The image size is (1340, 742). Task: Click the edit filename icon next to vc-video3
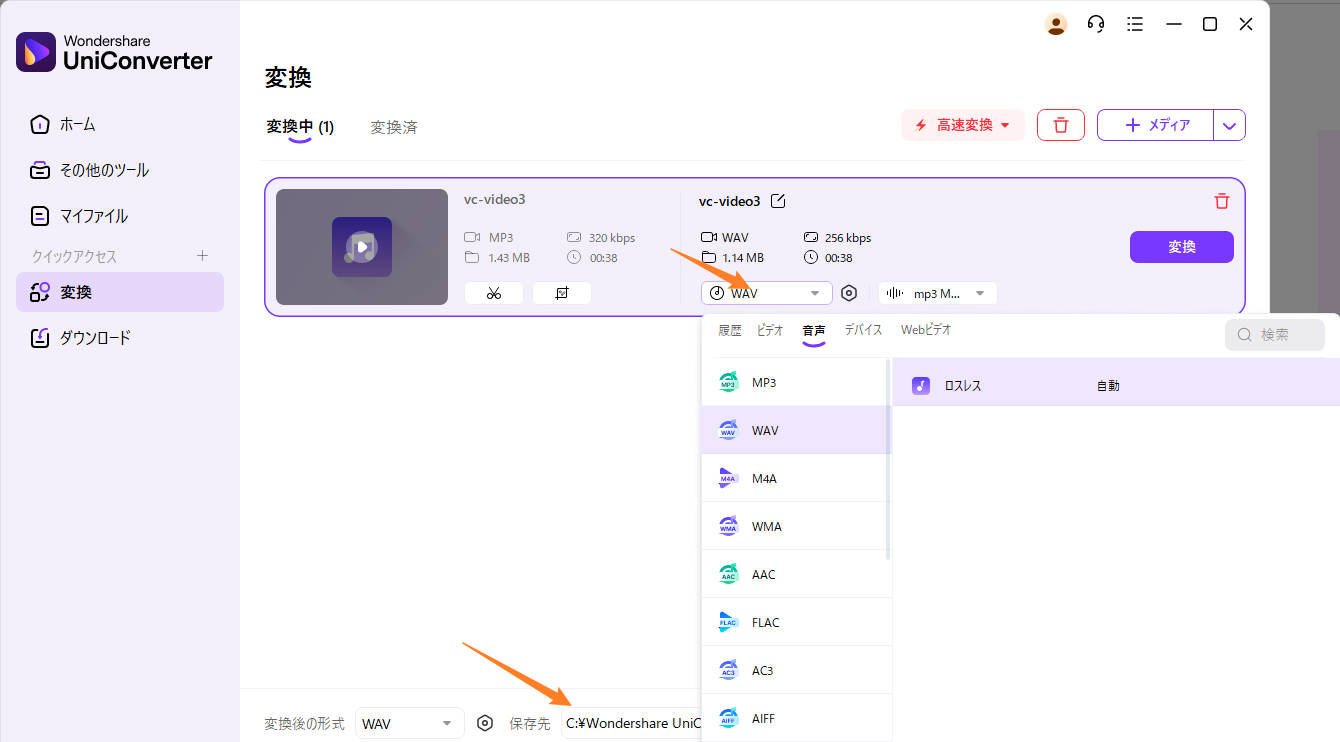click(778, 201)
